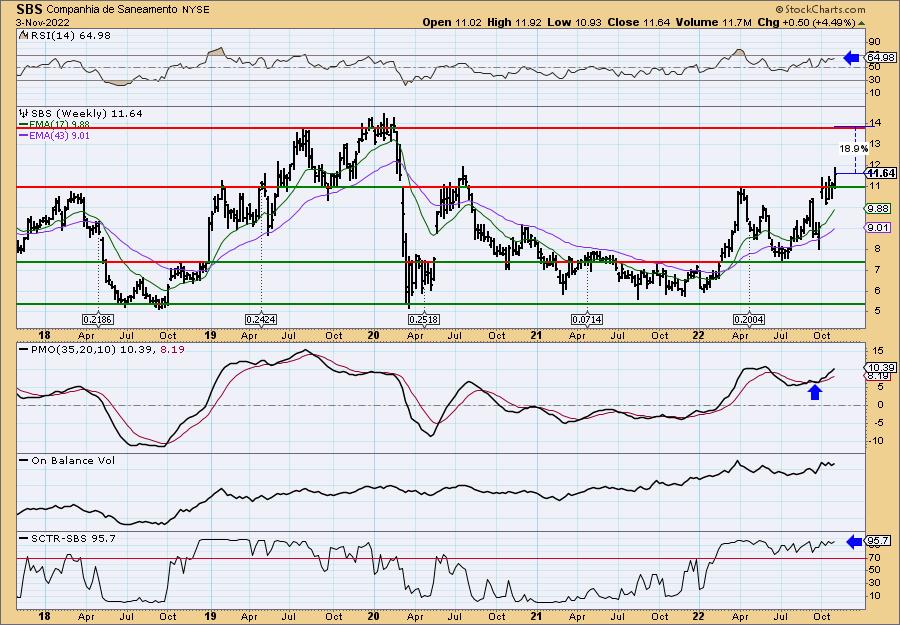900x625 pixels.
Task: Click the 13 price axis label
Action: (x=875, y=144)
